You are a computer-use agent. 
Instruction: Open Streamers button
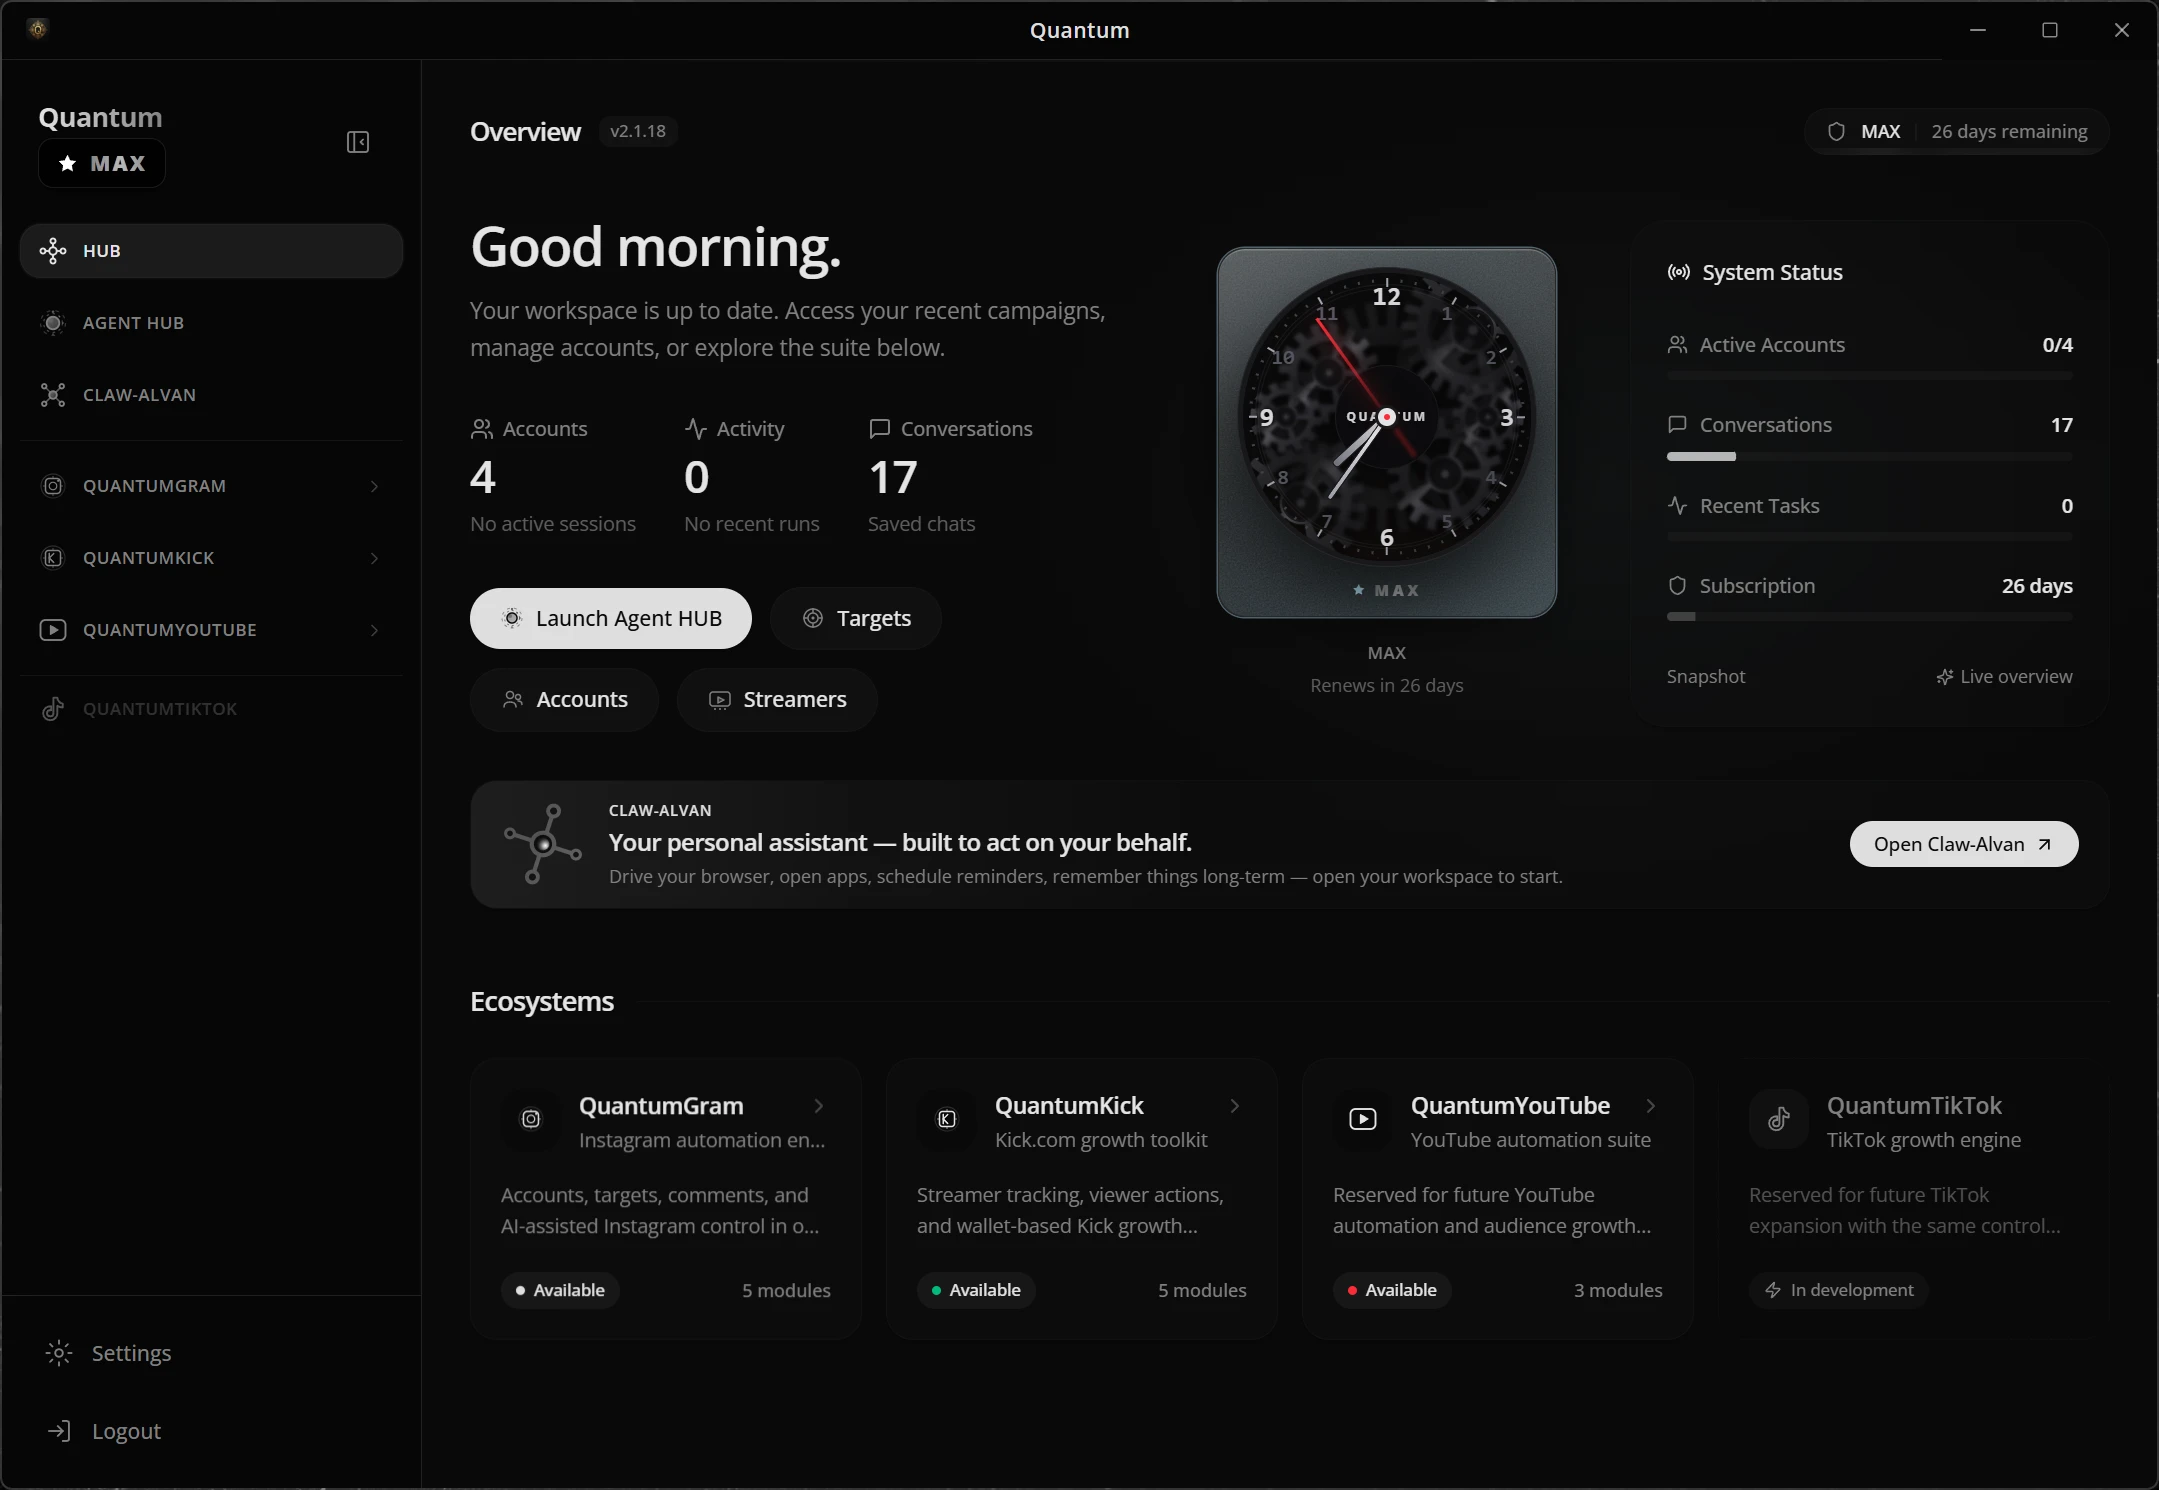pos(777,700)
